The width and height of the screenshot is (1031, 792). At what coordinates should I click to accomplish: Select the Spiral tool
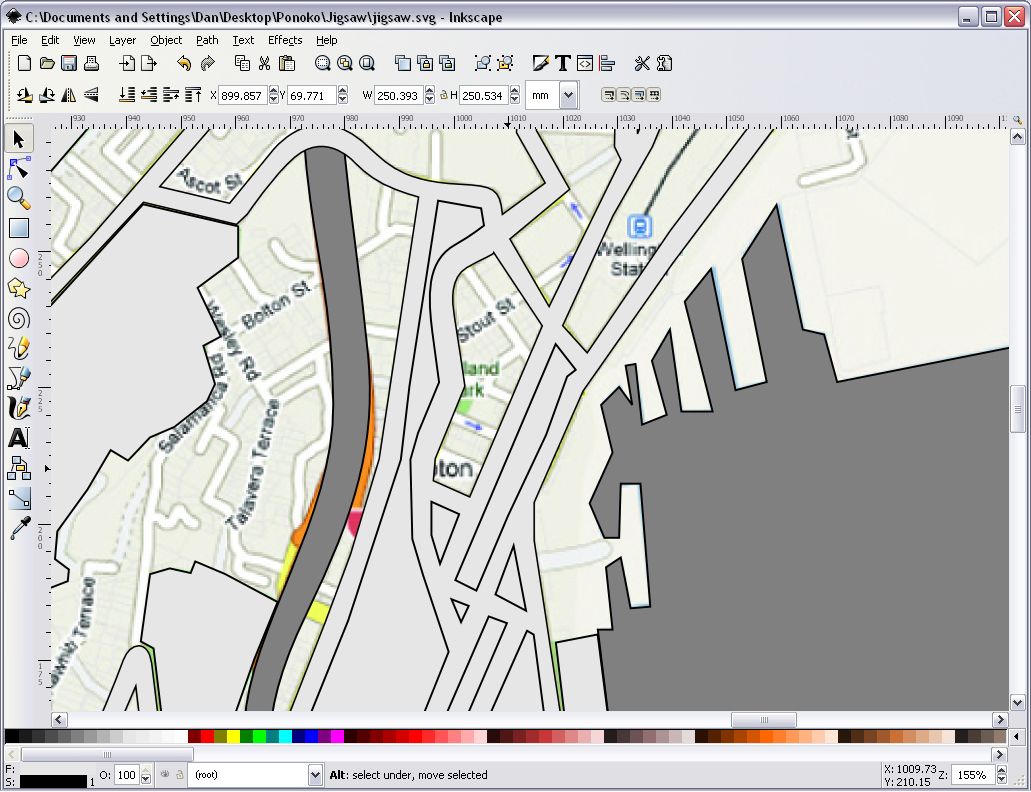pos(19,319)
